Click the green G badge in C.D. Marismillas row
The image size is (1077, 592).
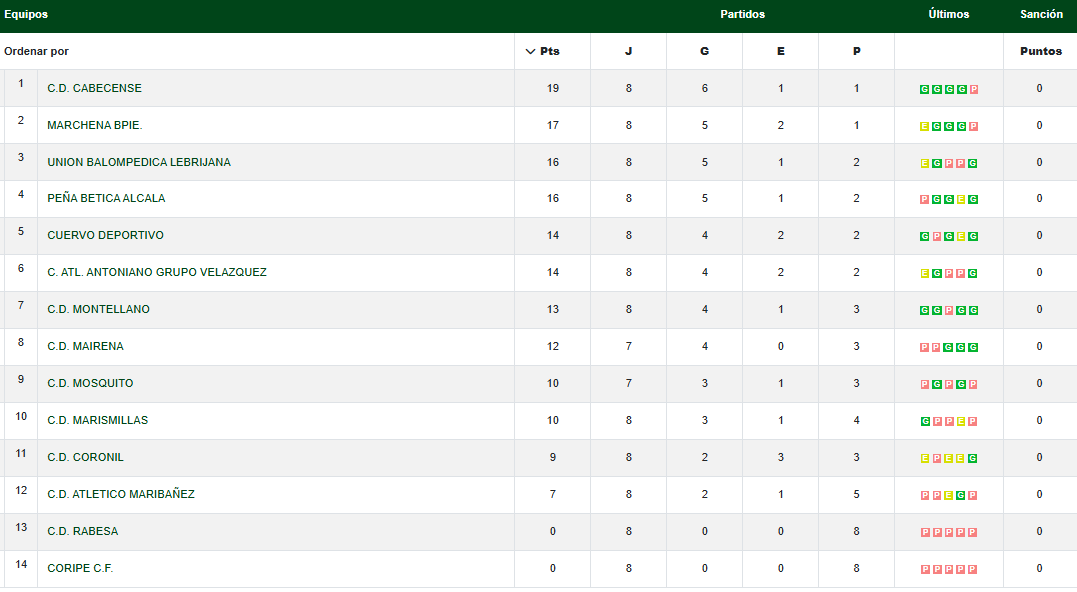[x=925, y=422]
